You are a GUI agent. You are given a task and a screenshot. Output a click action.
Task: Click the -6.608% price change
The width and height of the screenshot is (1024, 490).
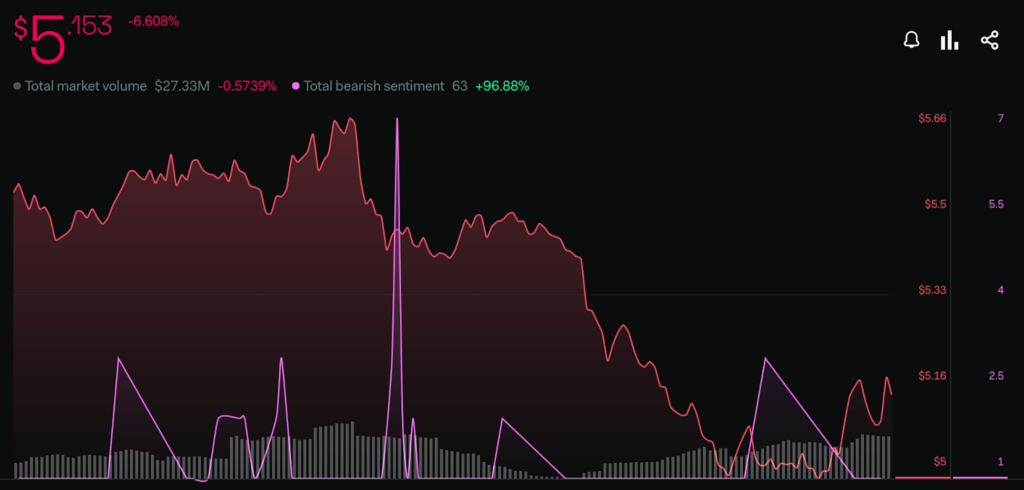click(x=153, y=22)
